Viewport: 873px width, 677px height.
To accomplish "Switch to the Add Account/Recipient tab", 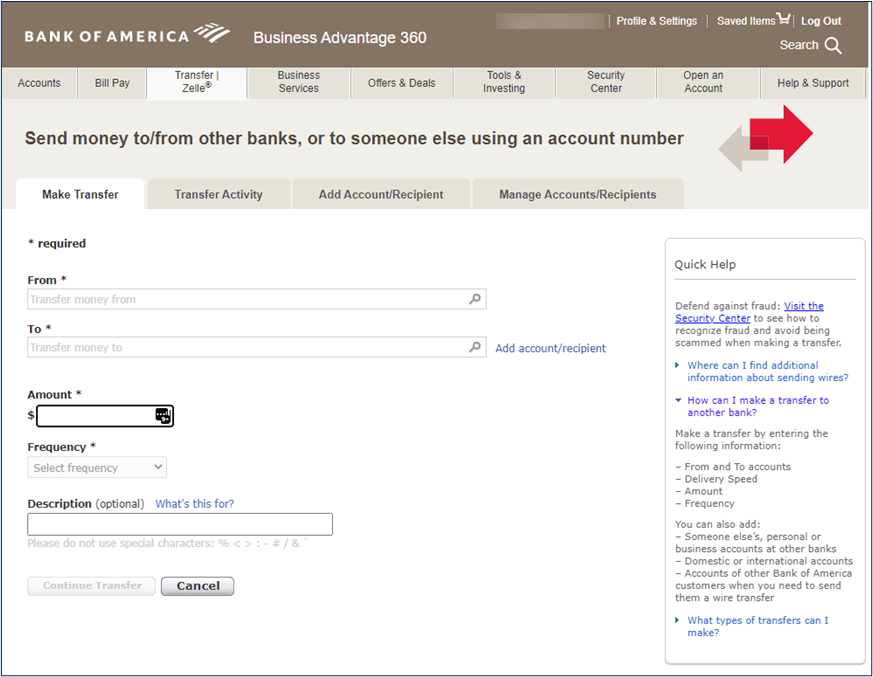I will pyautogui.click(x=381, y=194).
